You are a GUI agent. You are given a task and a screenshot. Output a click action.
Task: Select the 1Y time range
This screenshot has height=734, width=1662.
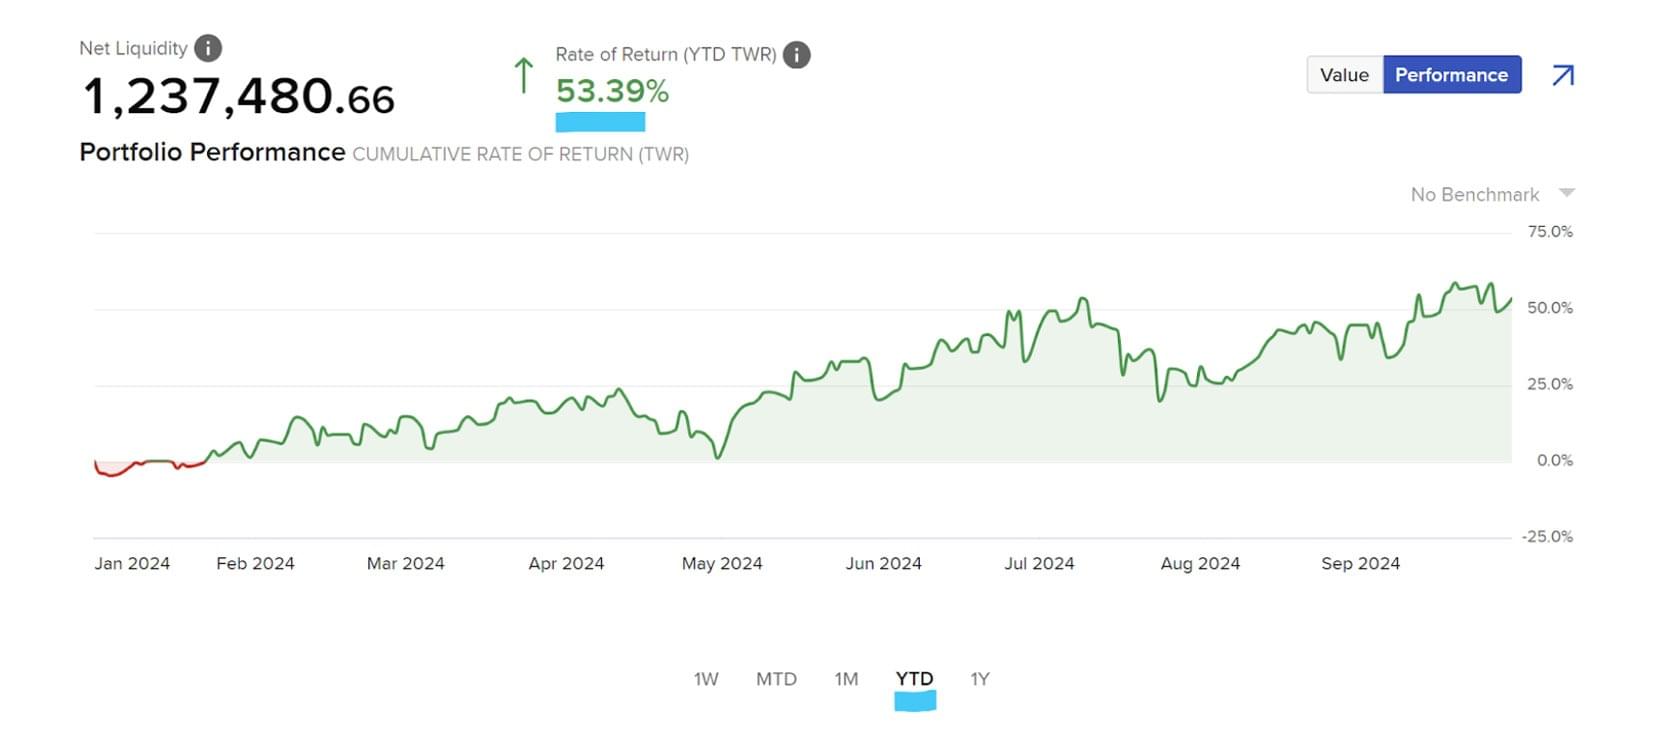(980, 679)
